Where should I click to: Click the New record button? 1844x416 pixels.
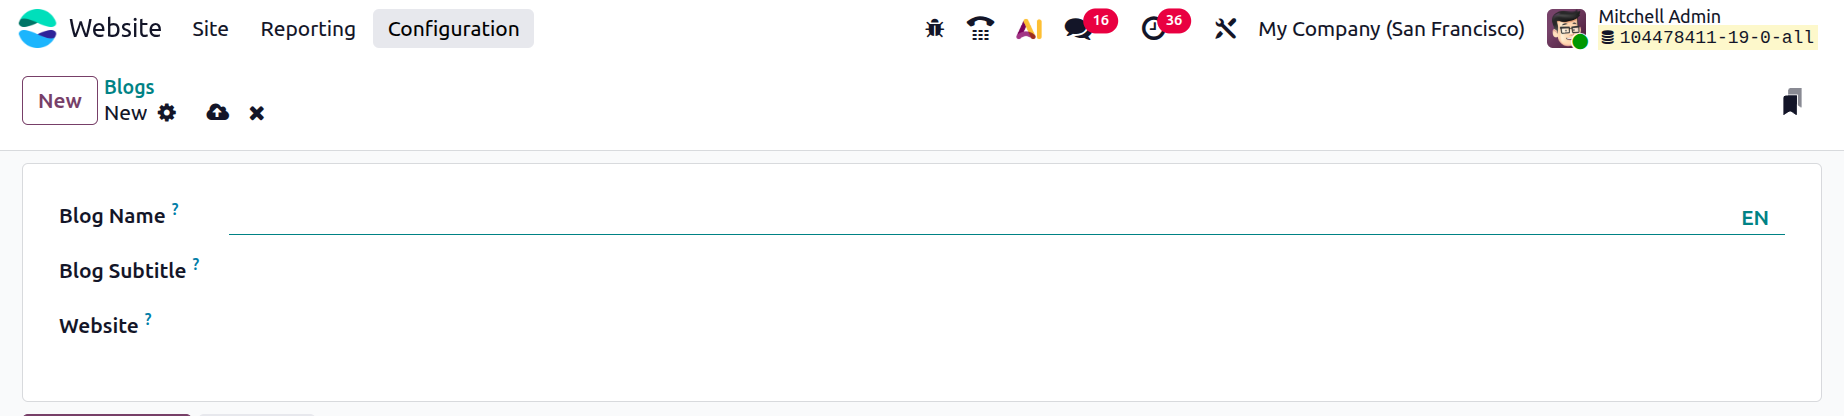tap(60, 101)
